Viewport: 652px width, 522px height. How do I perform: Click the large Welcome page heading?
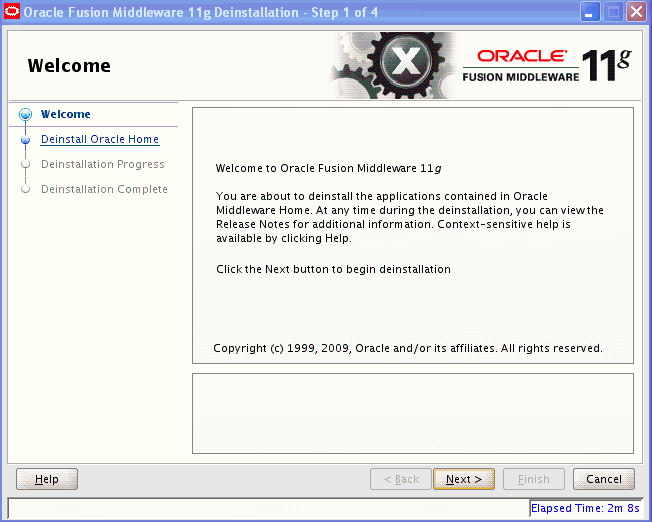tap(69, 66)
